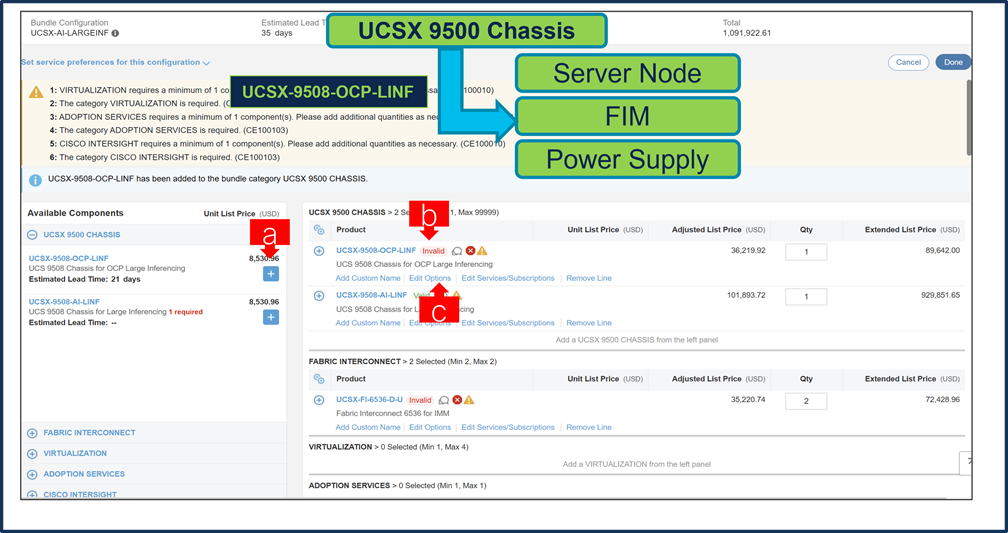Click the Invalid badge on UCSX-9508-OCP-LINF
The image size is (1008, 533).
(433, 251)
